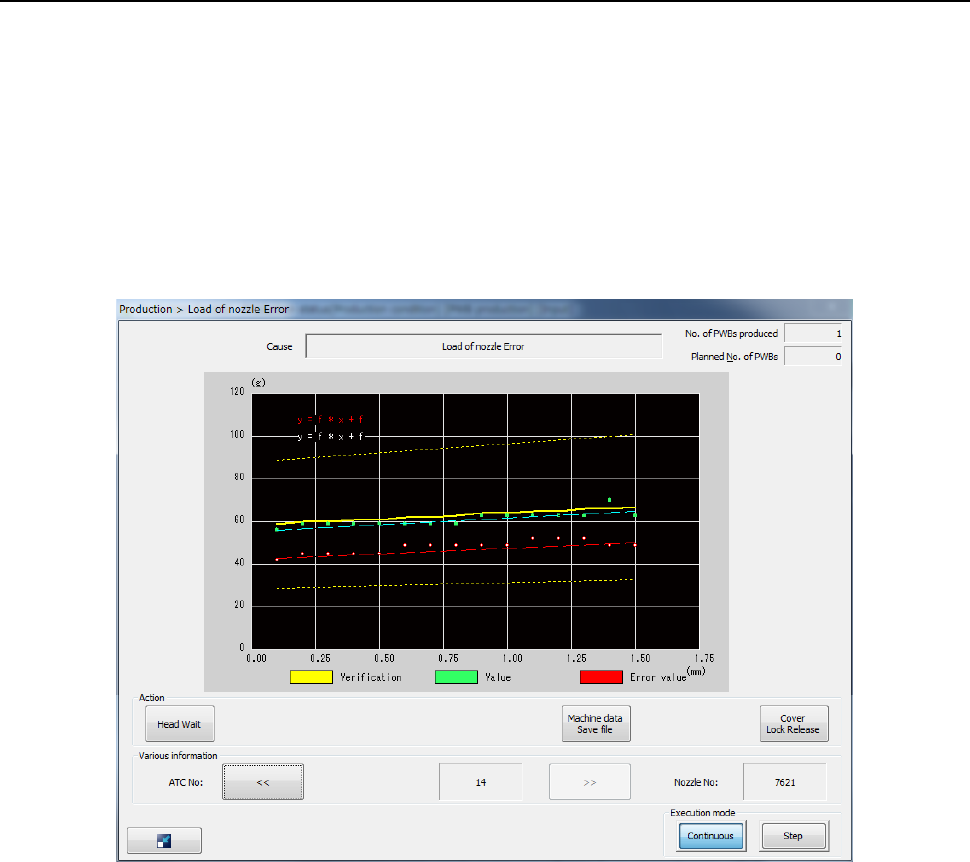Screen dimensions: 970x862
Task: Advance to next ATC with >> button
Action: tap(589, 783)
